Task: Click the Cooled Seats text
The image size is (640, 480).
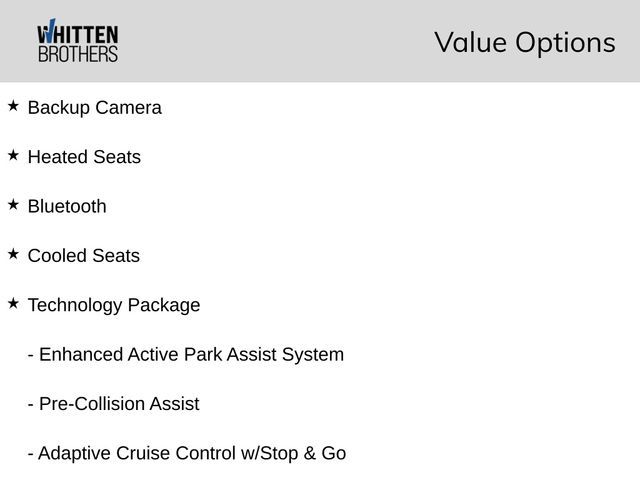Action: tap(84, 256)
